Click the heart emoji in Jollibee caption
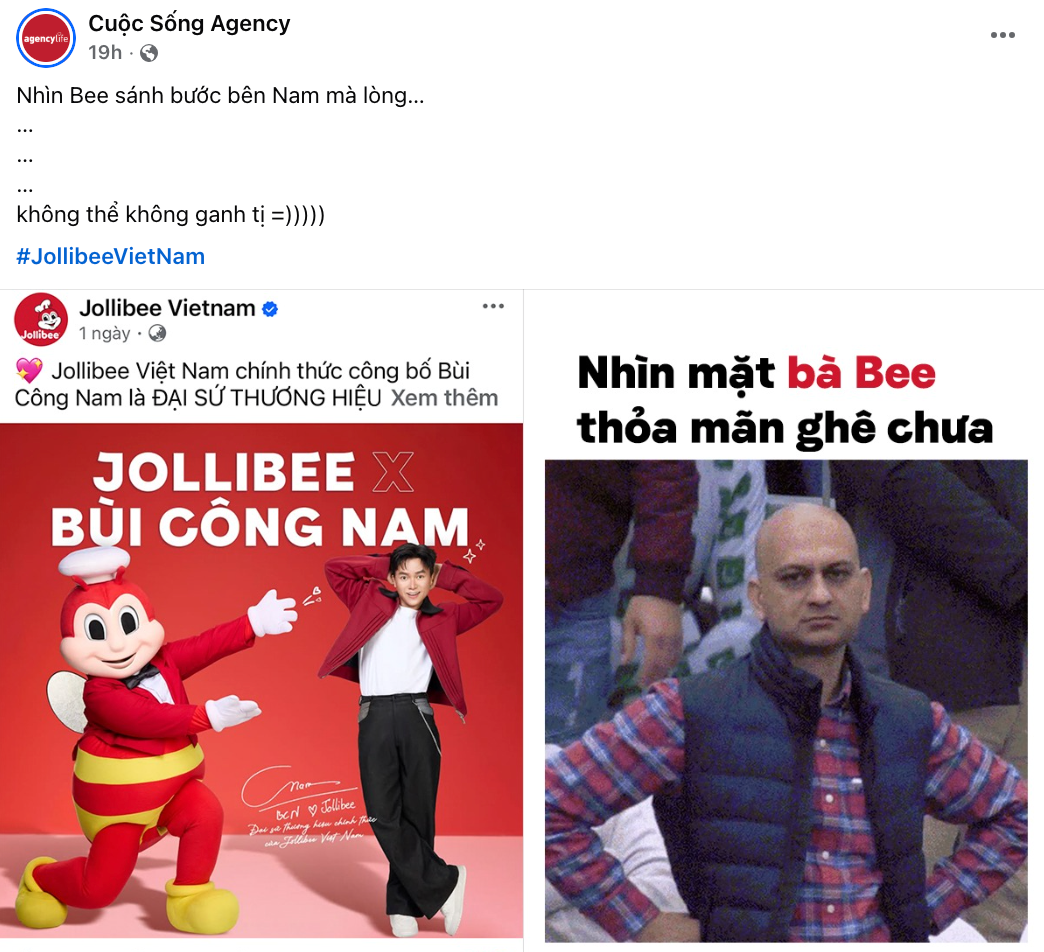 [29, 370]
